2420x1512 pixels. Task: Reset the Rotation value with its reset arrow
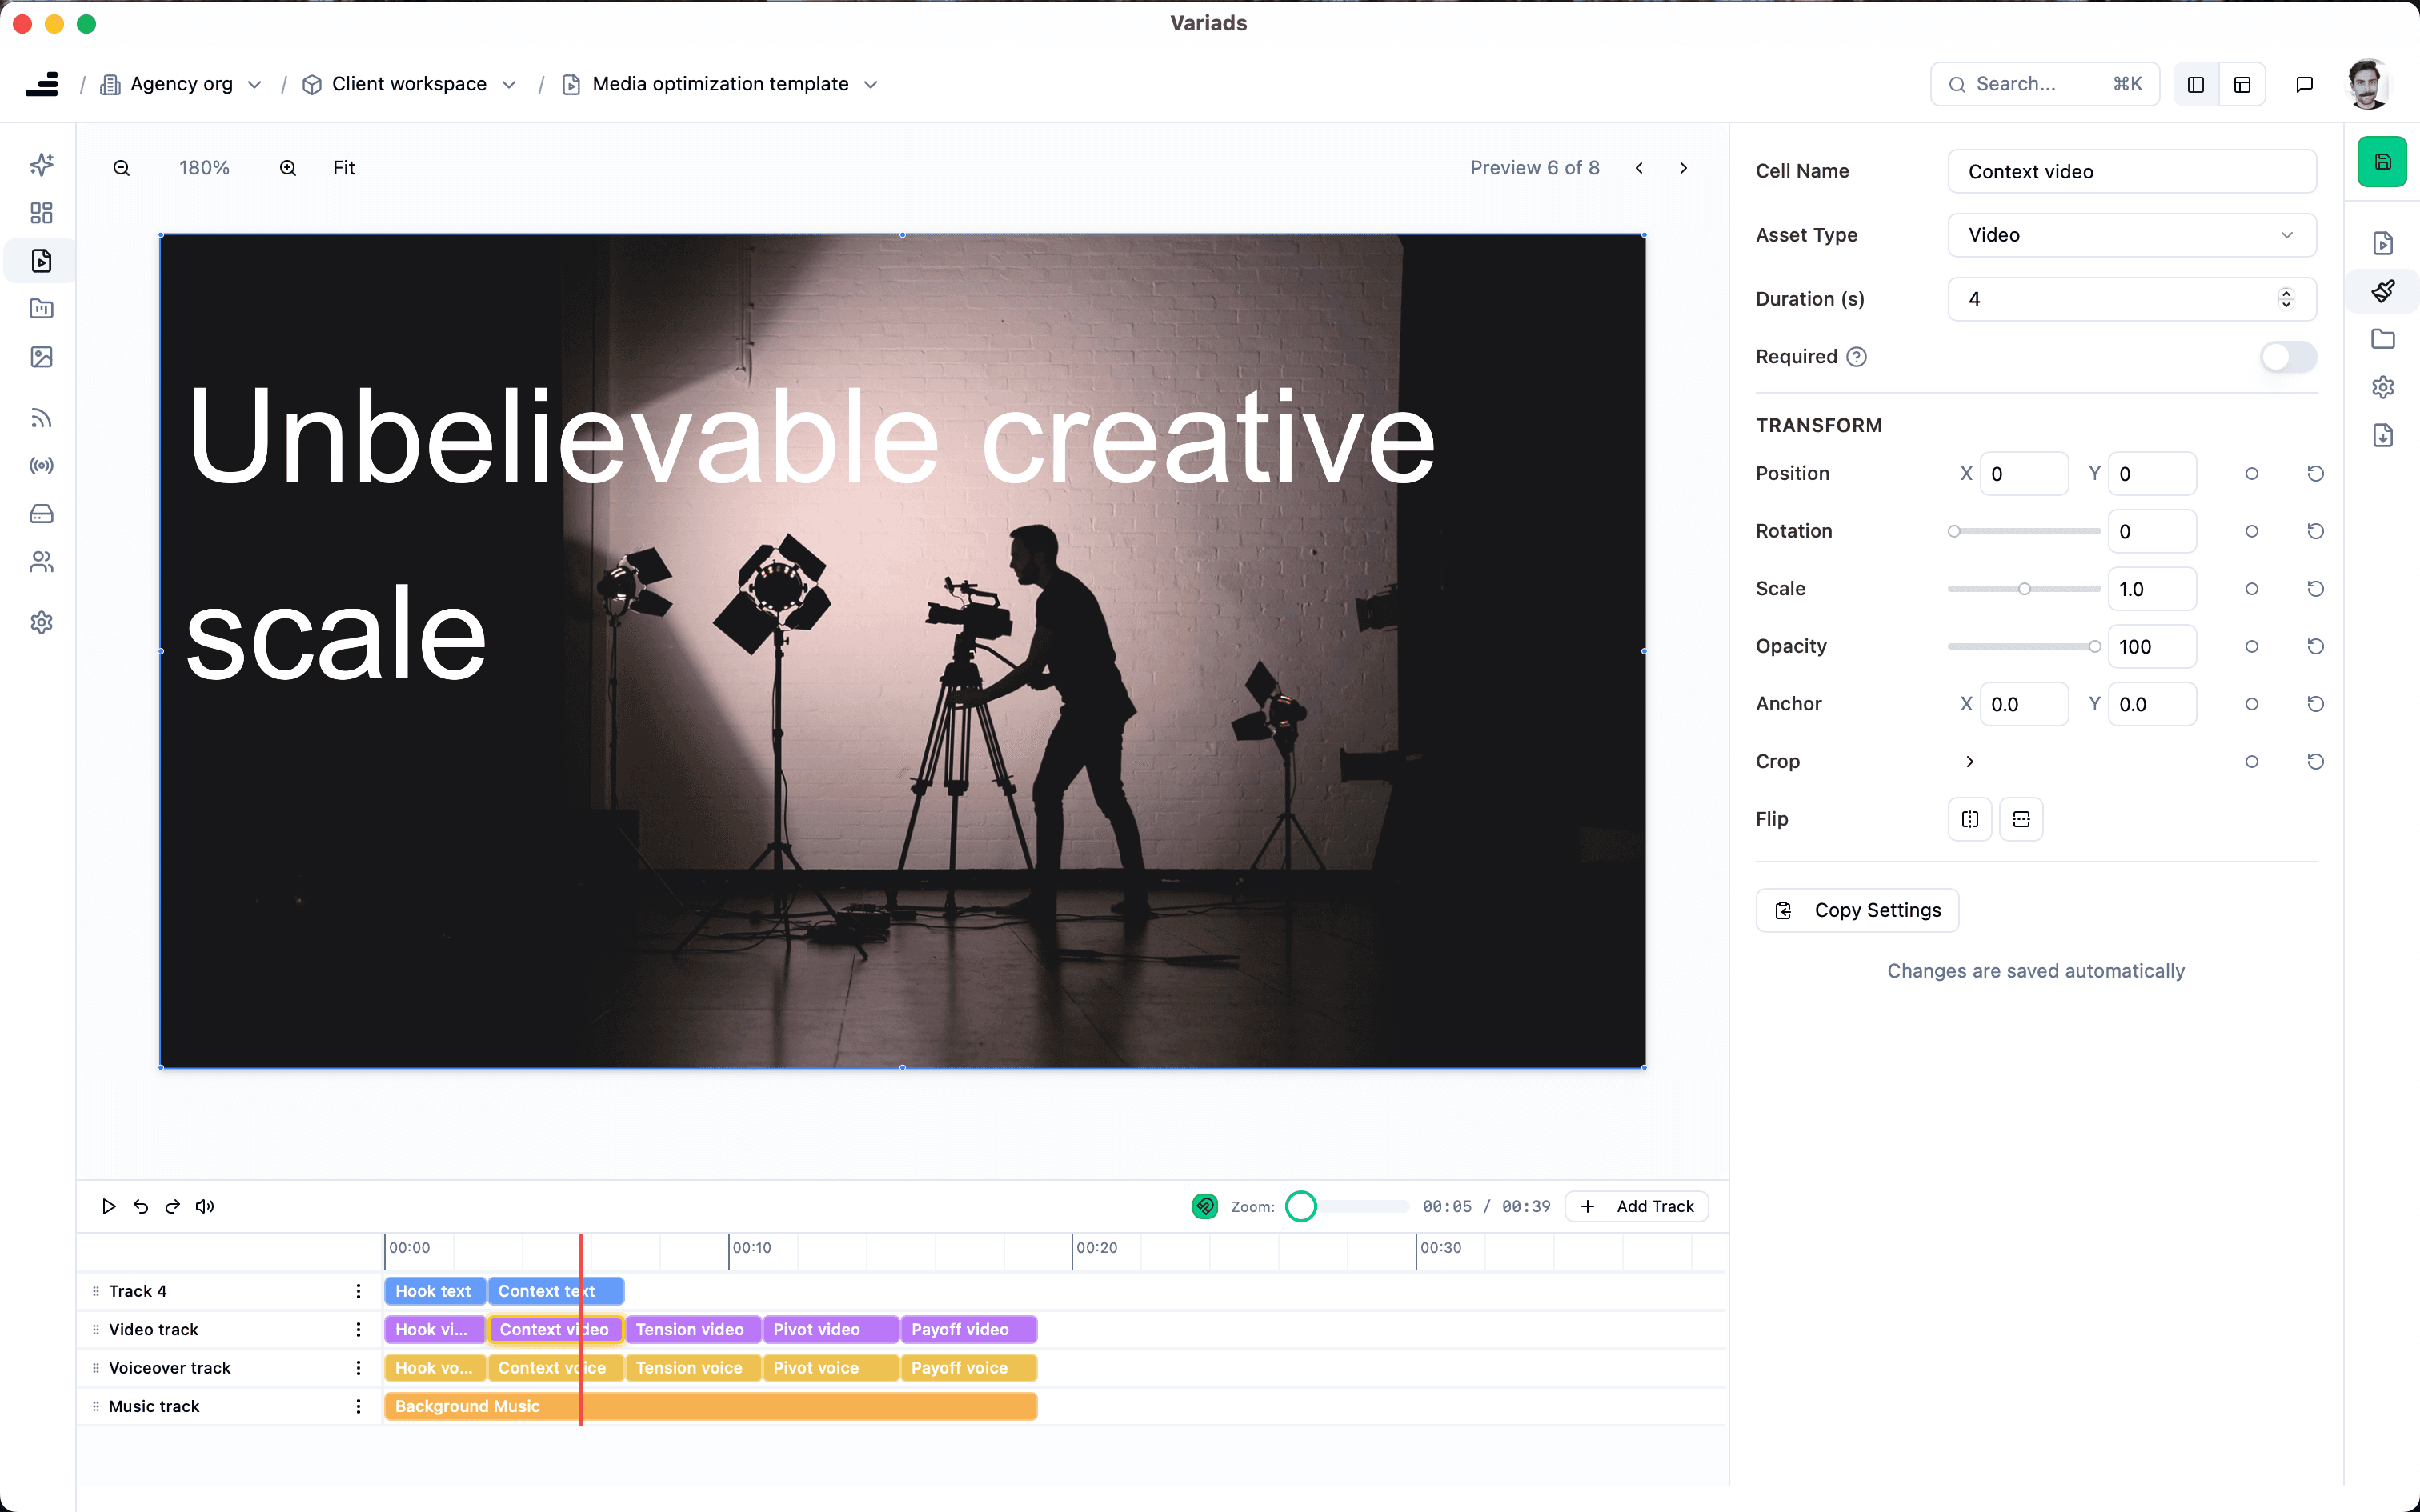tap(2317, 531)
